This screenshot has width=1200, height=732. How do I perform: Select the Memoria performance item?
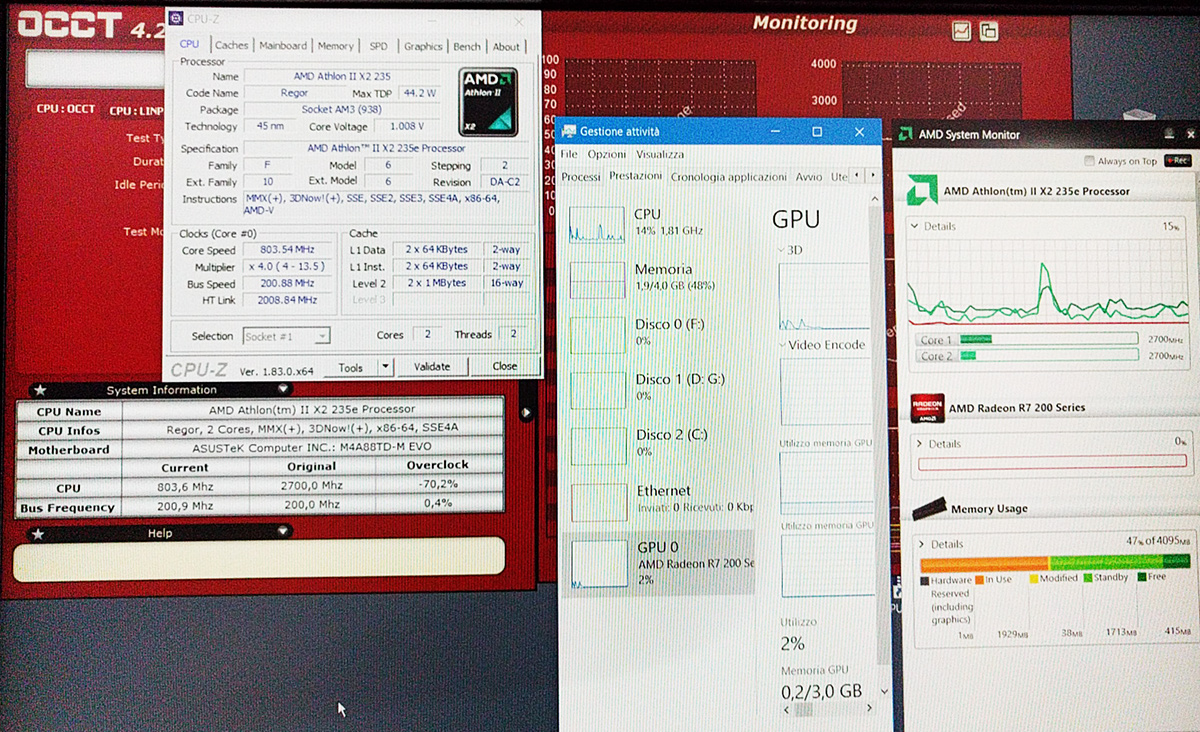click(660, 278)
